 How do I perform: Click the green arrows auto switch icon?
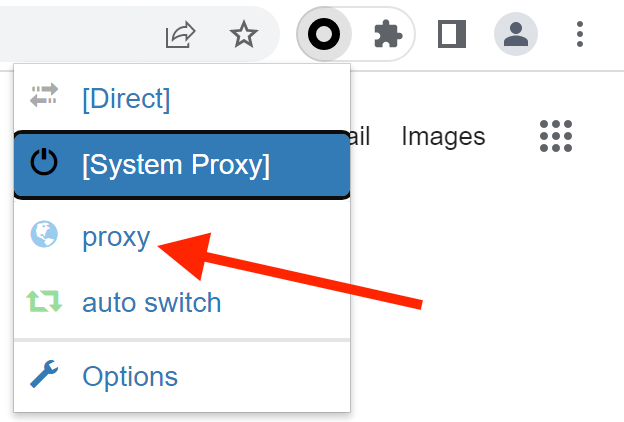point(45,301)
